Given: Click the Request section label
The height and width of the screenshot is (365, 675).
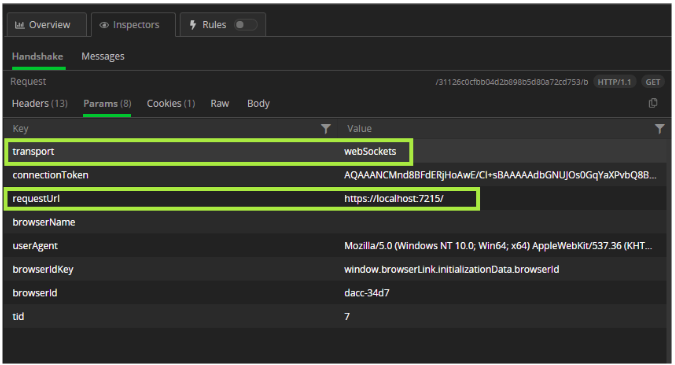Looking at the screenshot, I should 28,81.
